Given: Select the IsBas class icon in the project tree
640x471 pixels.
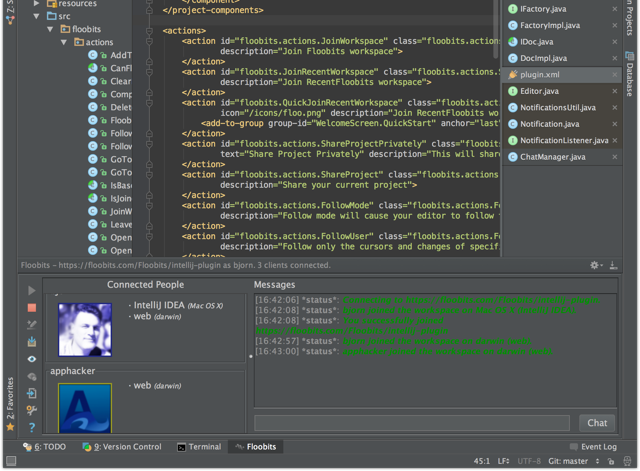Looking at the screenshot, I should [93, 185].
